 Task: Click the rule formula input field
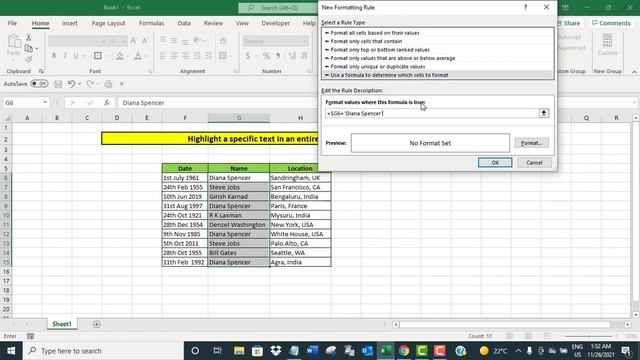point(432,113)
